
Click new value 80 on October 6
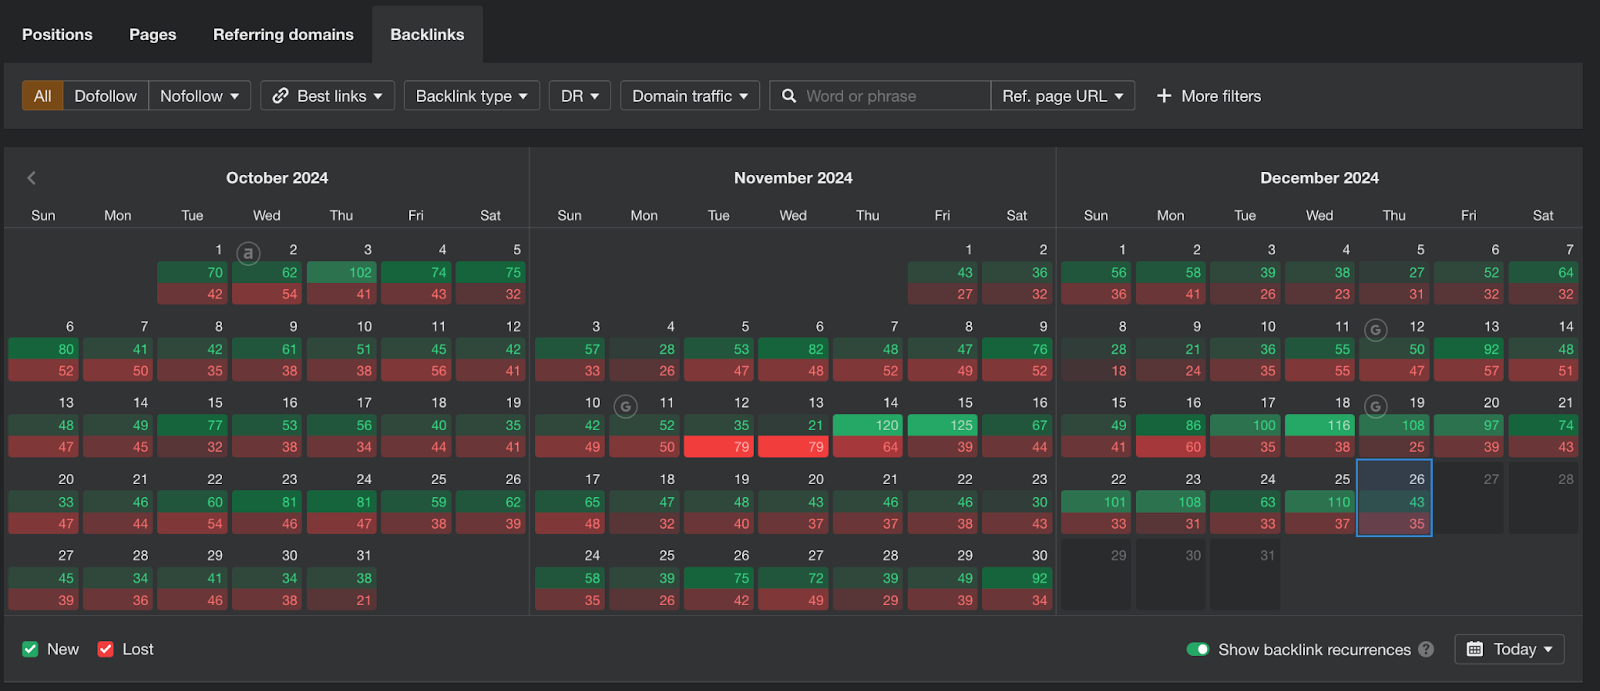click(44, 349)
